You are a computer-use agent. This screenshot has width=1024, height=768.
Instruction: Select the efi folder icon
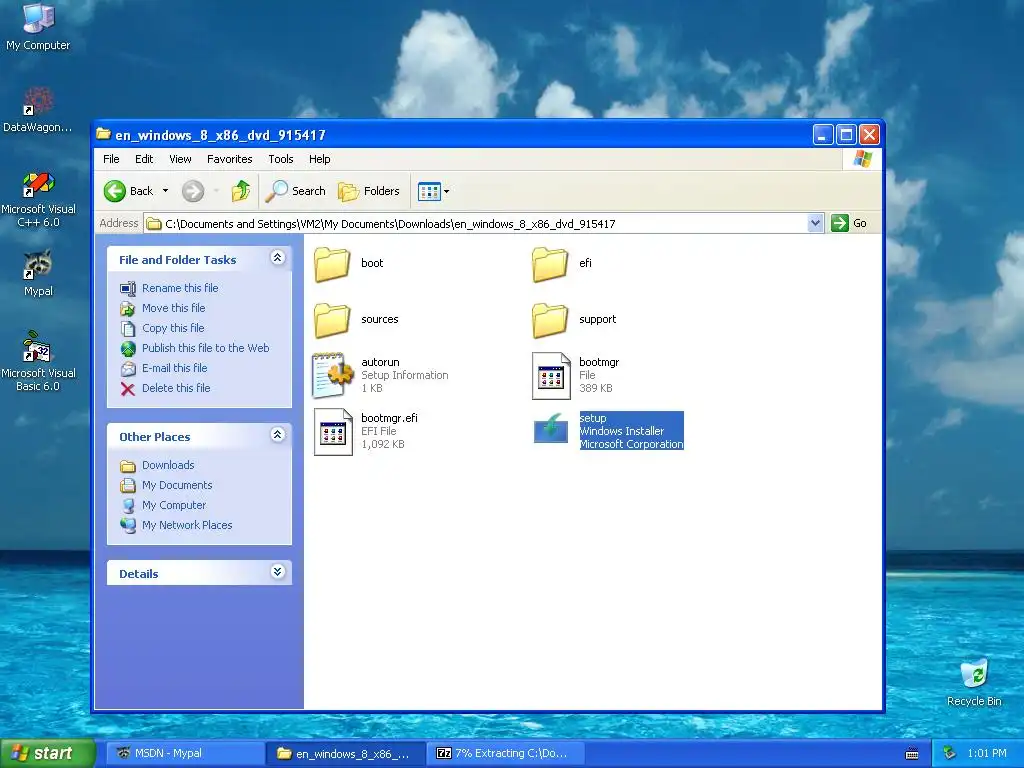coord(550,264)
